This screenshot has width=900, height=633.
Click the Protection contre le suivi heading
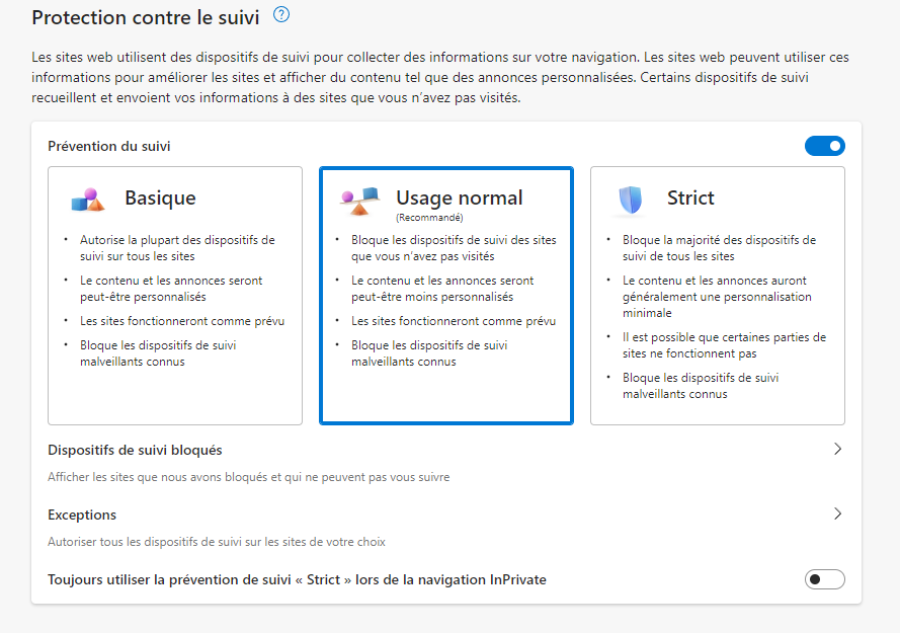coord(146,17)
